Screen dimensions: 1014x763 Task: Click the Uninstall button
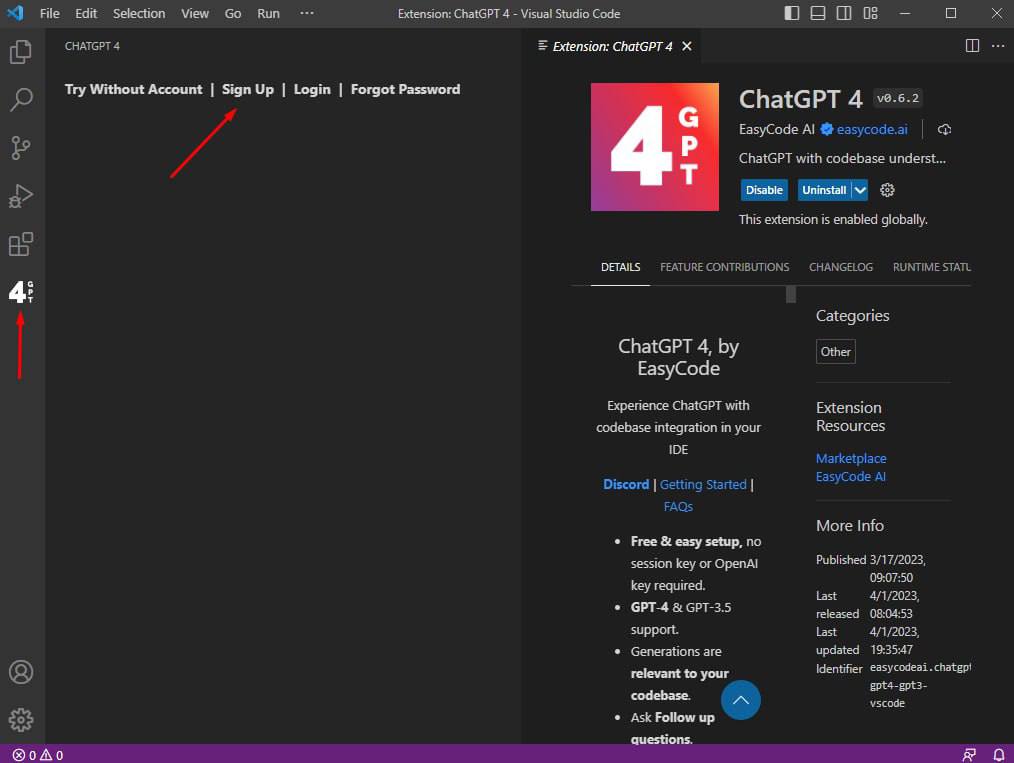point(824,190)
